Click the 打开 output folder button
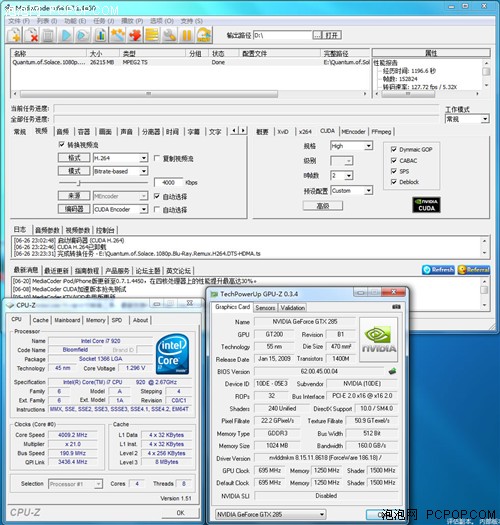 click(x=332, y=35)
